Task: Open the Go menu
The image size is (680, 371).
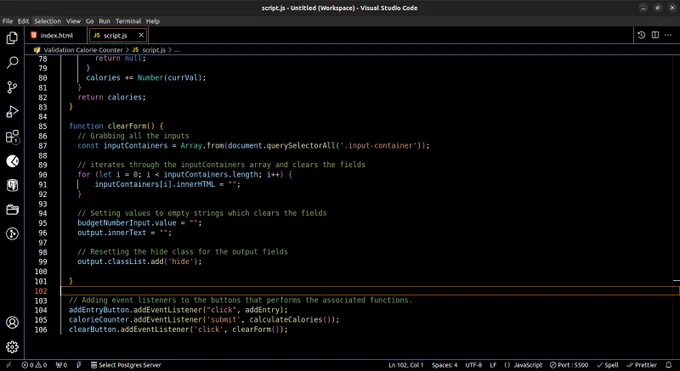Action: click(x=89, y=21)
